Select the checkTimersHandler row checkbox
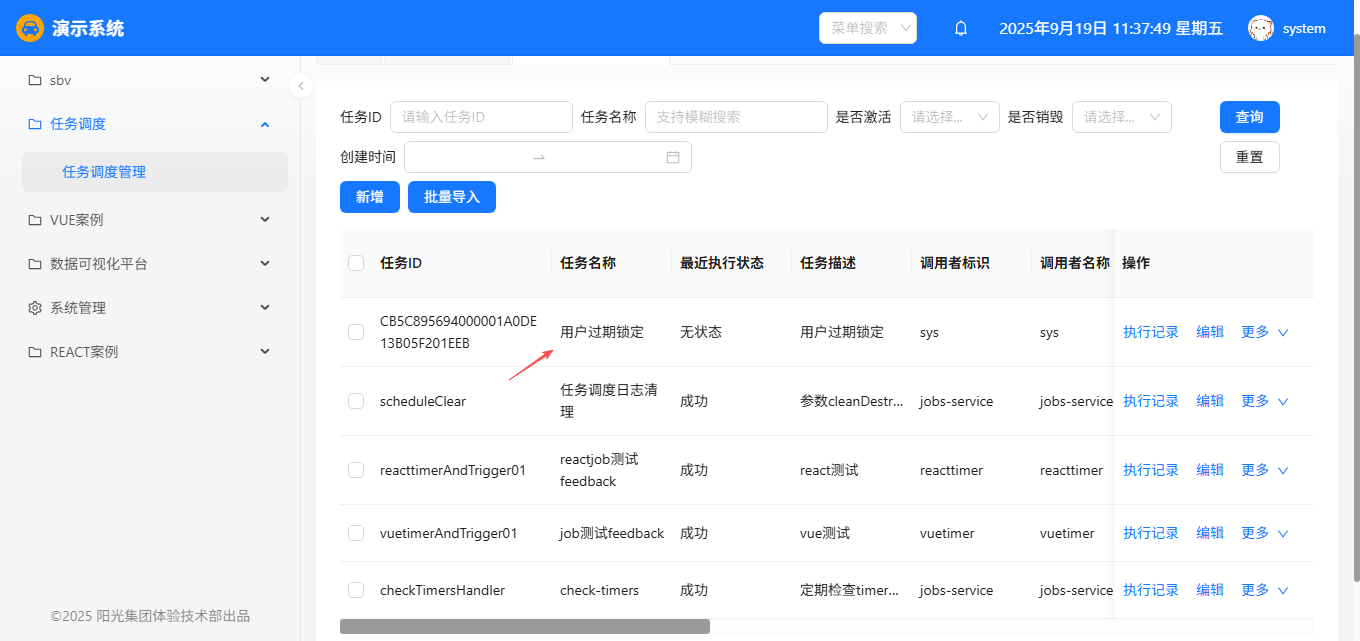Screen dimensions: 1360x641 pyautogui.click(x=356, y=590)
